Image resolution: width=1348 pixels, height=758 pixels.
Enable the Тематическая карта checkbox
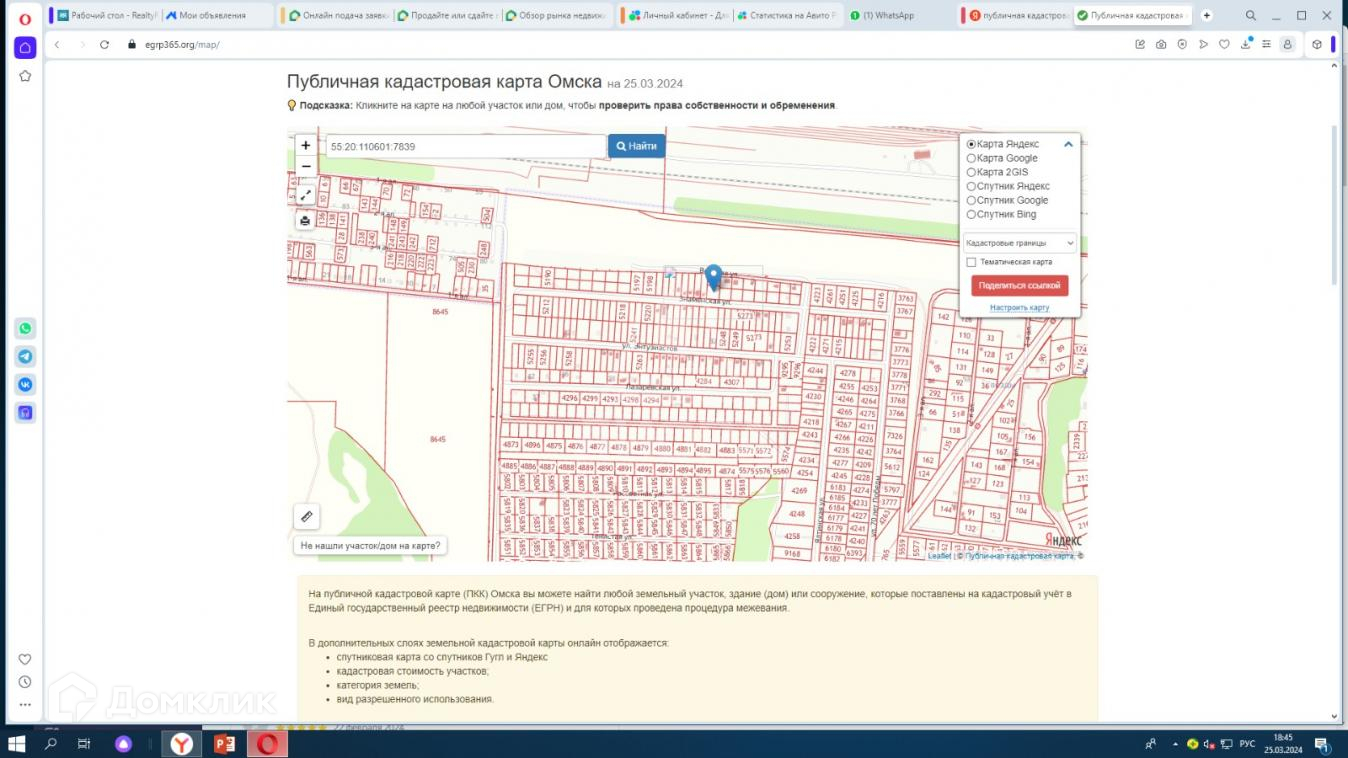pyautogui.click(x=971, y=262)
